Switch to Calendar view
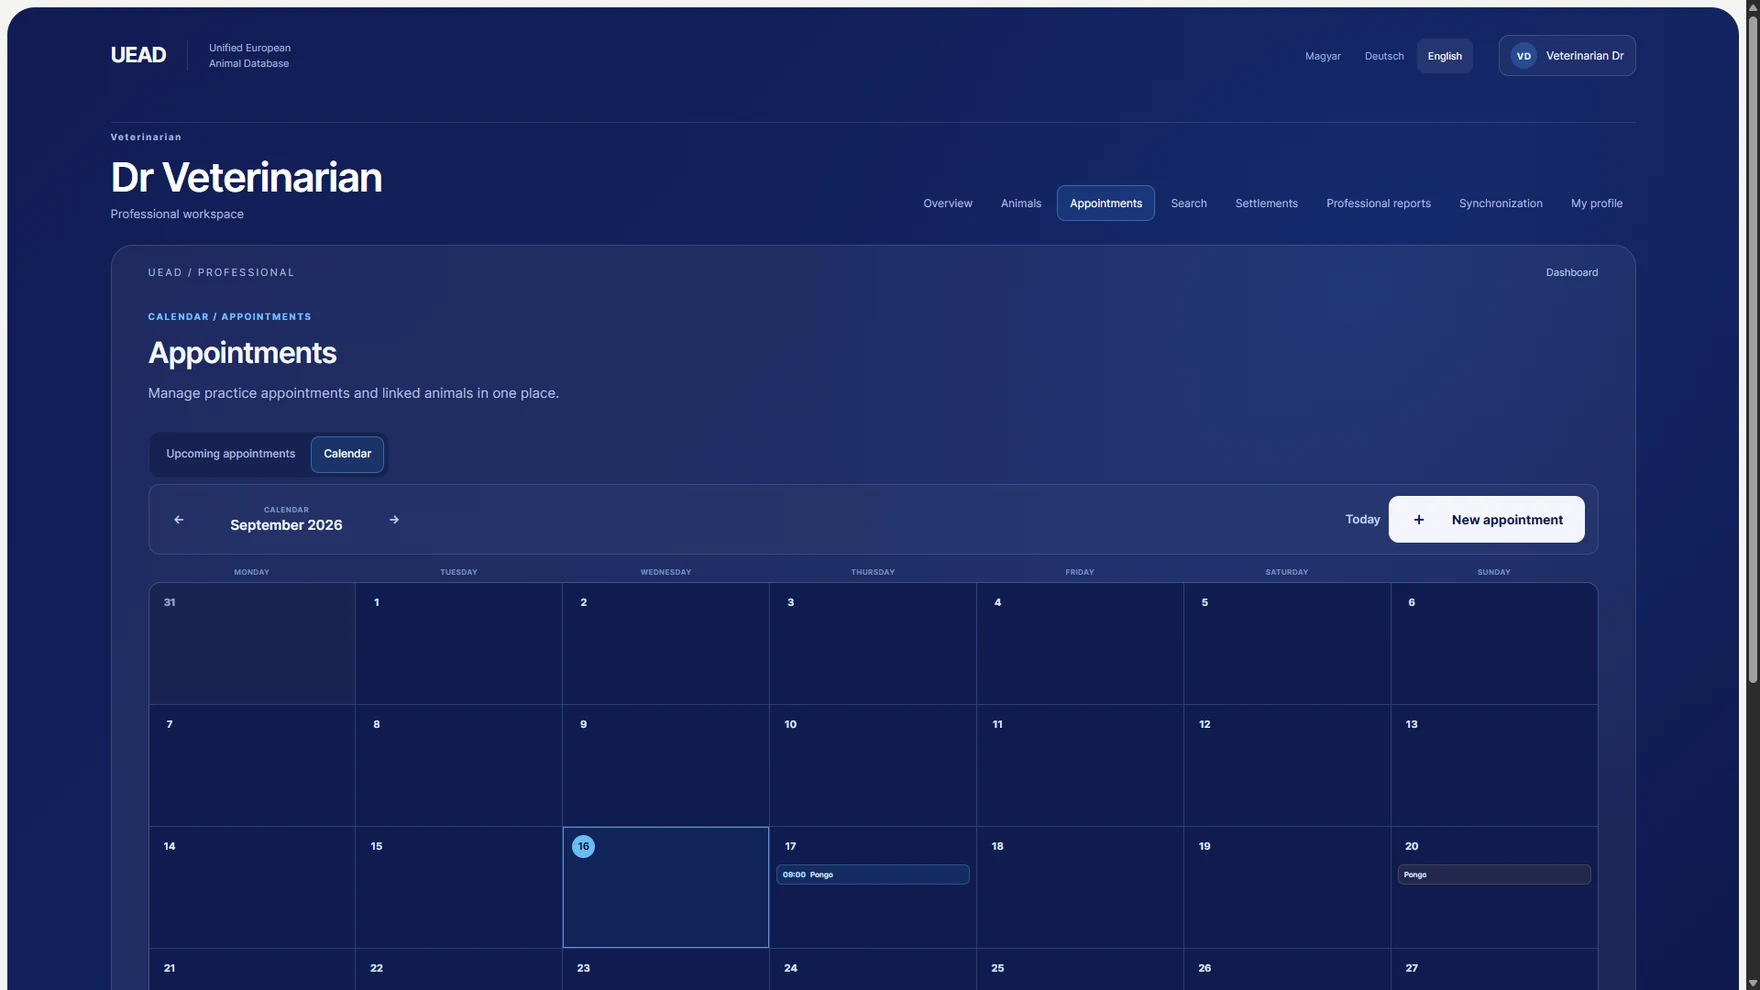Viewport: 1760px width, 990px height. 347,454
